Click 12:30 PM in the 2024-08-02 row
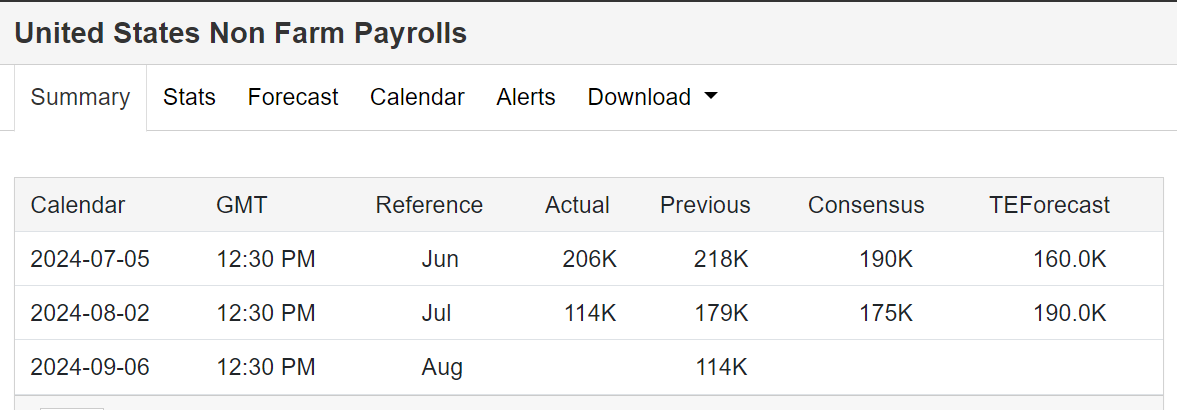The width and height of the screenshot is (1177, 410). coord(266,313)
